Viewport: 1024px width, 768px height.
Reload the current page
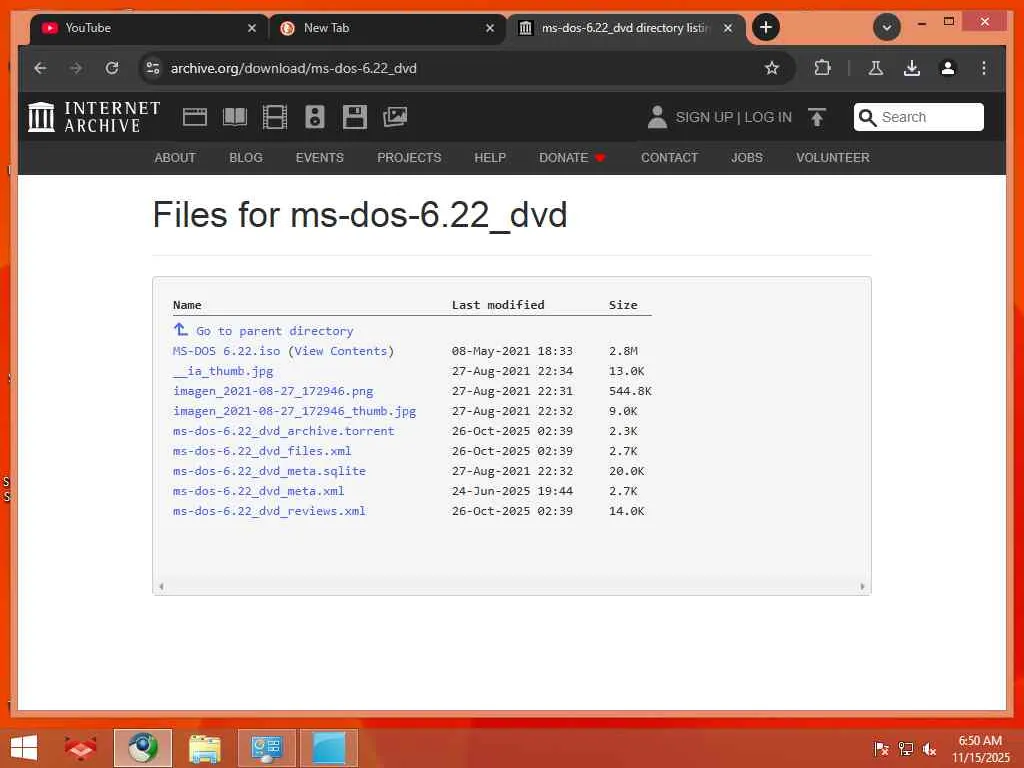click(112, 68)
